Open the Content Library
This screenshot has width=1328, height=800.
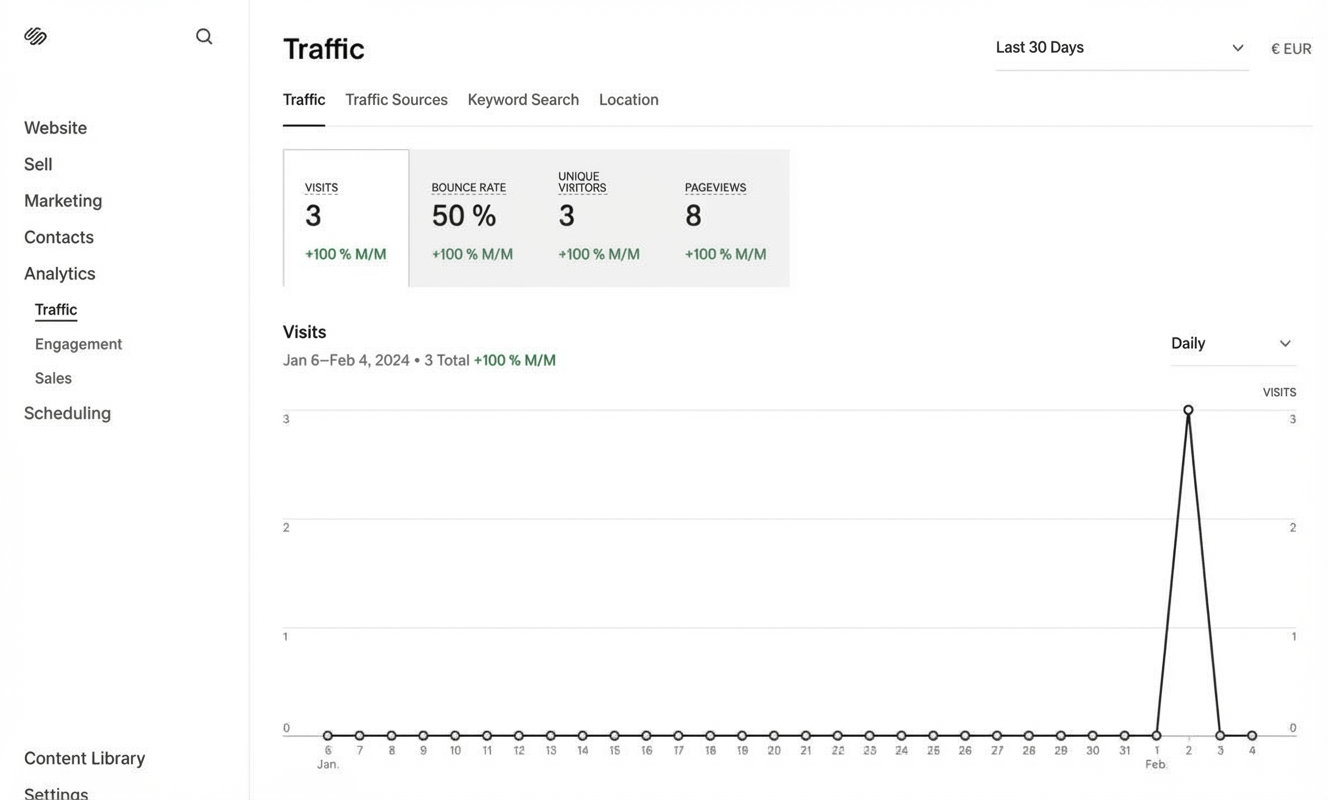click(84, 757)
